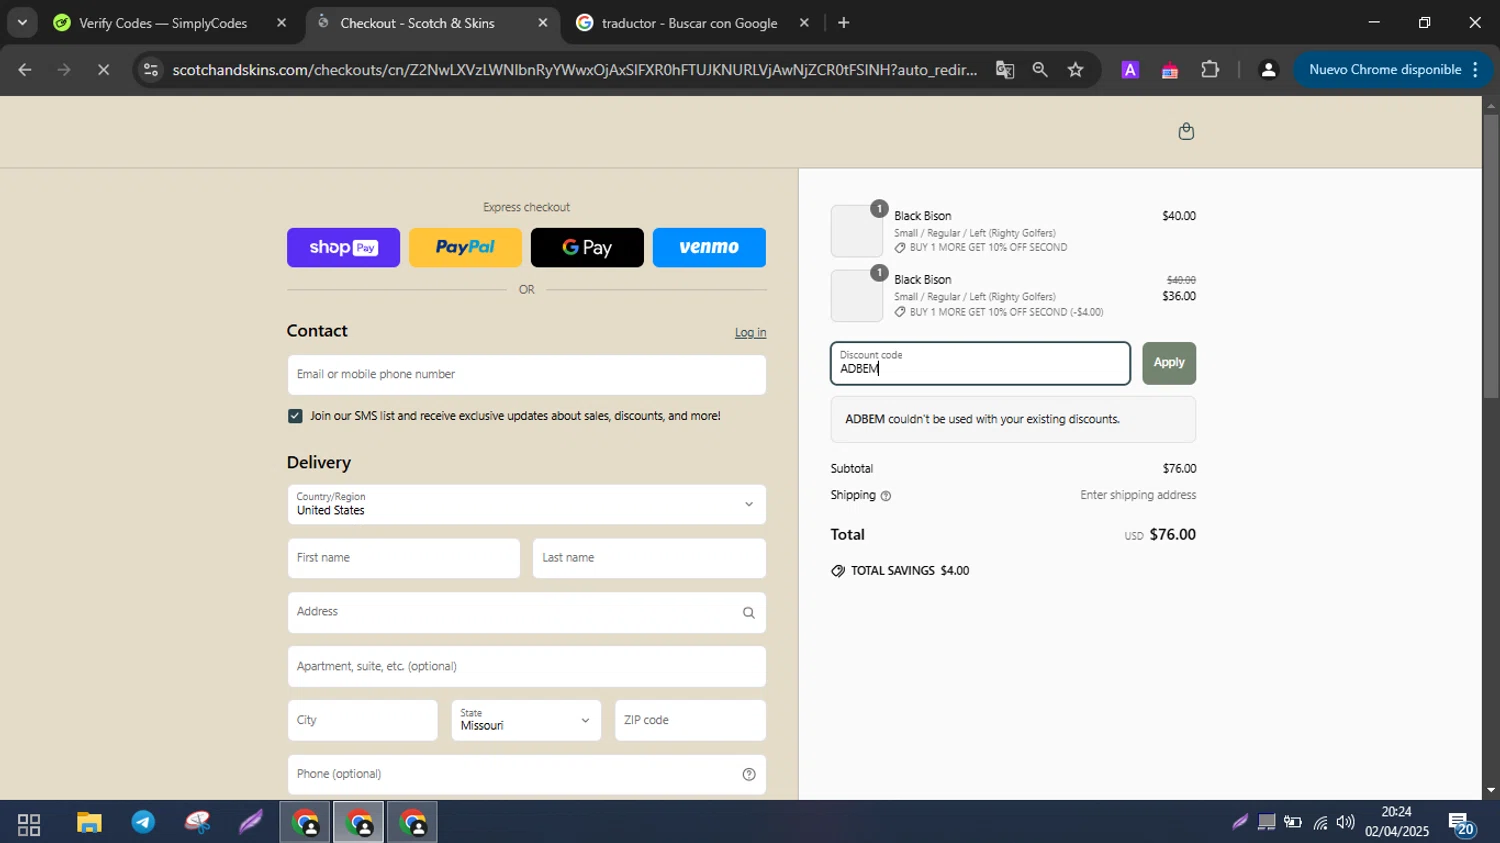Click the City field

(x=363, y=720)
